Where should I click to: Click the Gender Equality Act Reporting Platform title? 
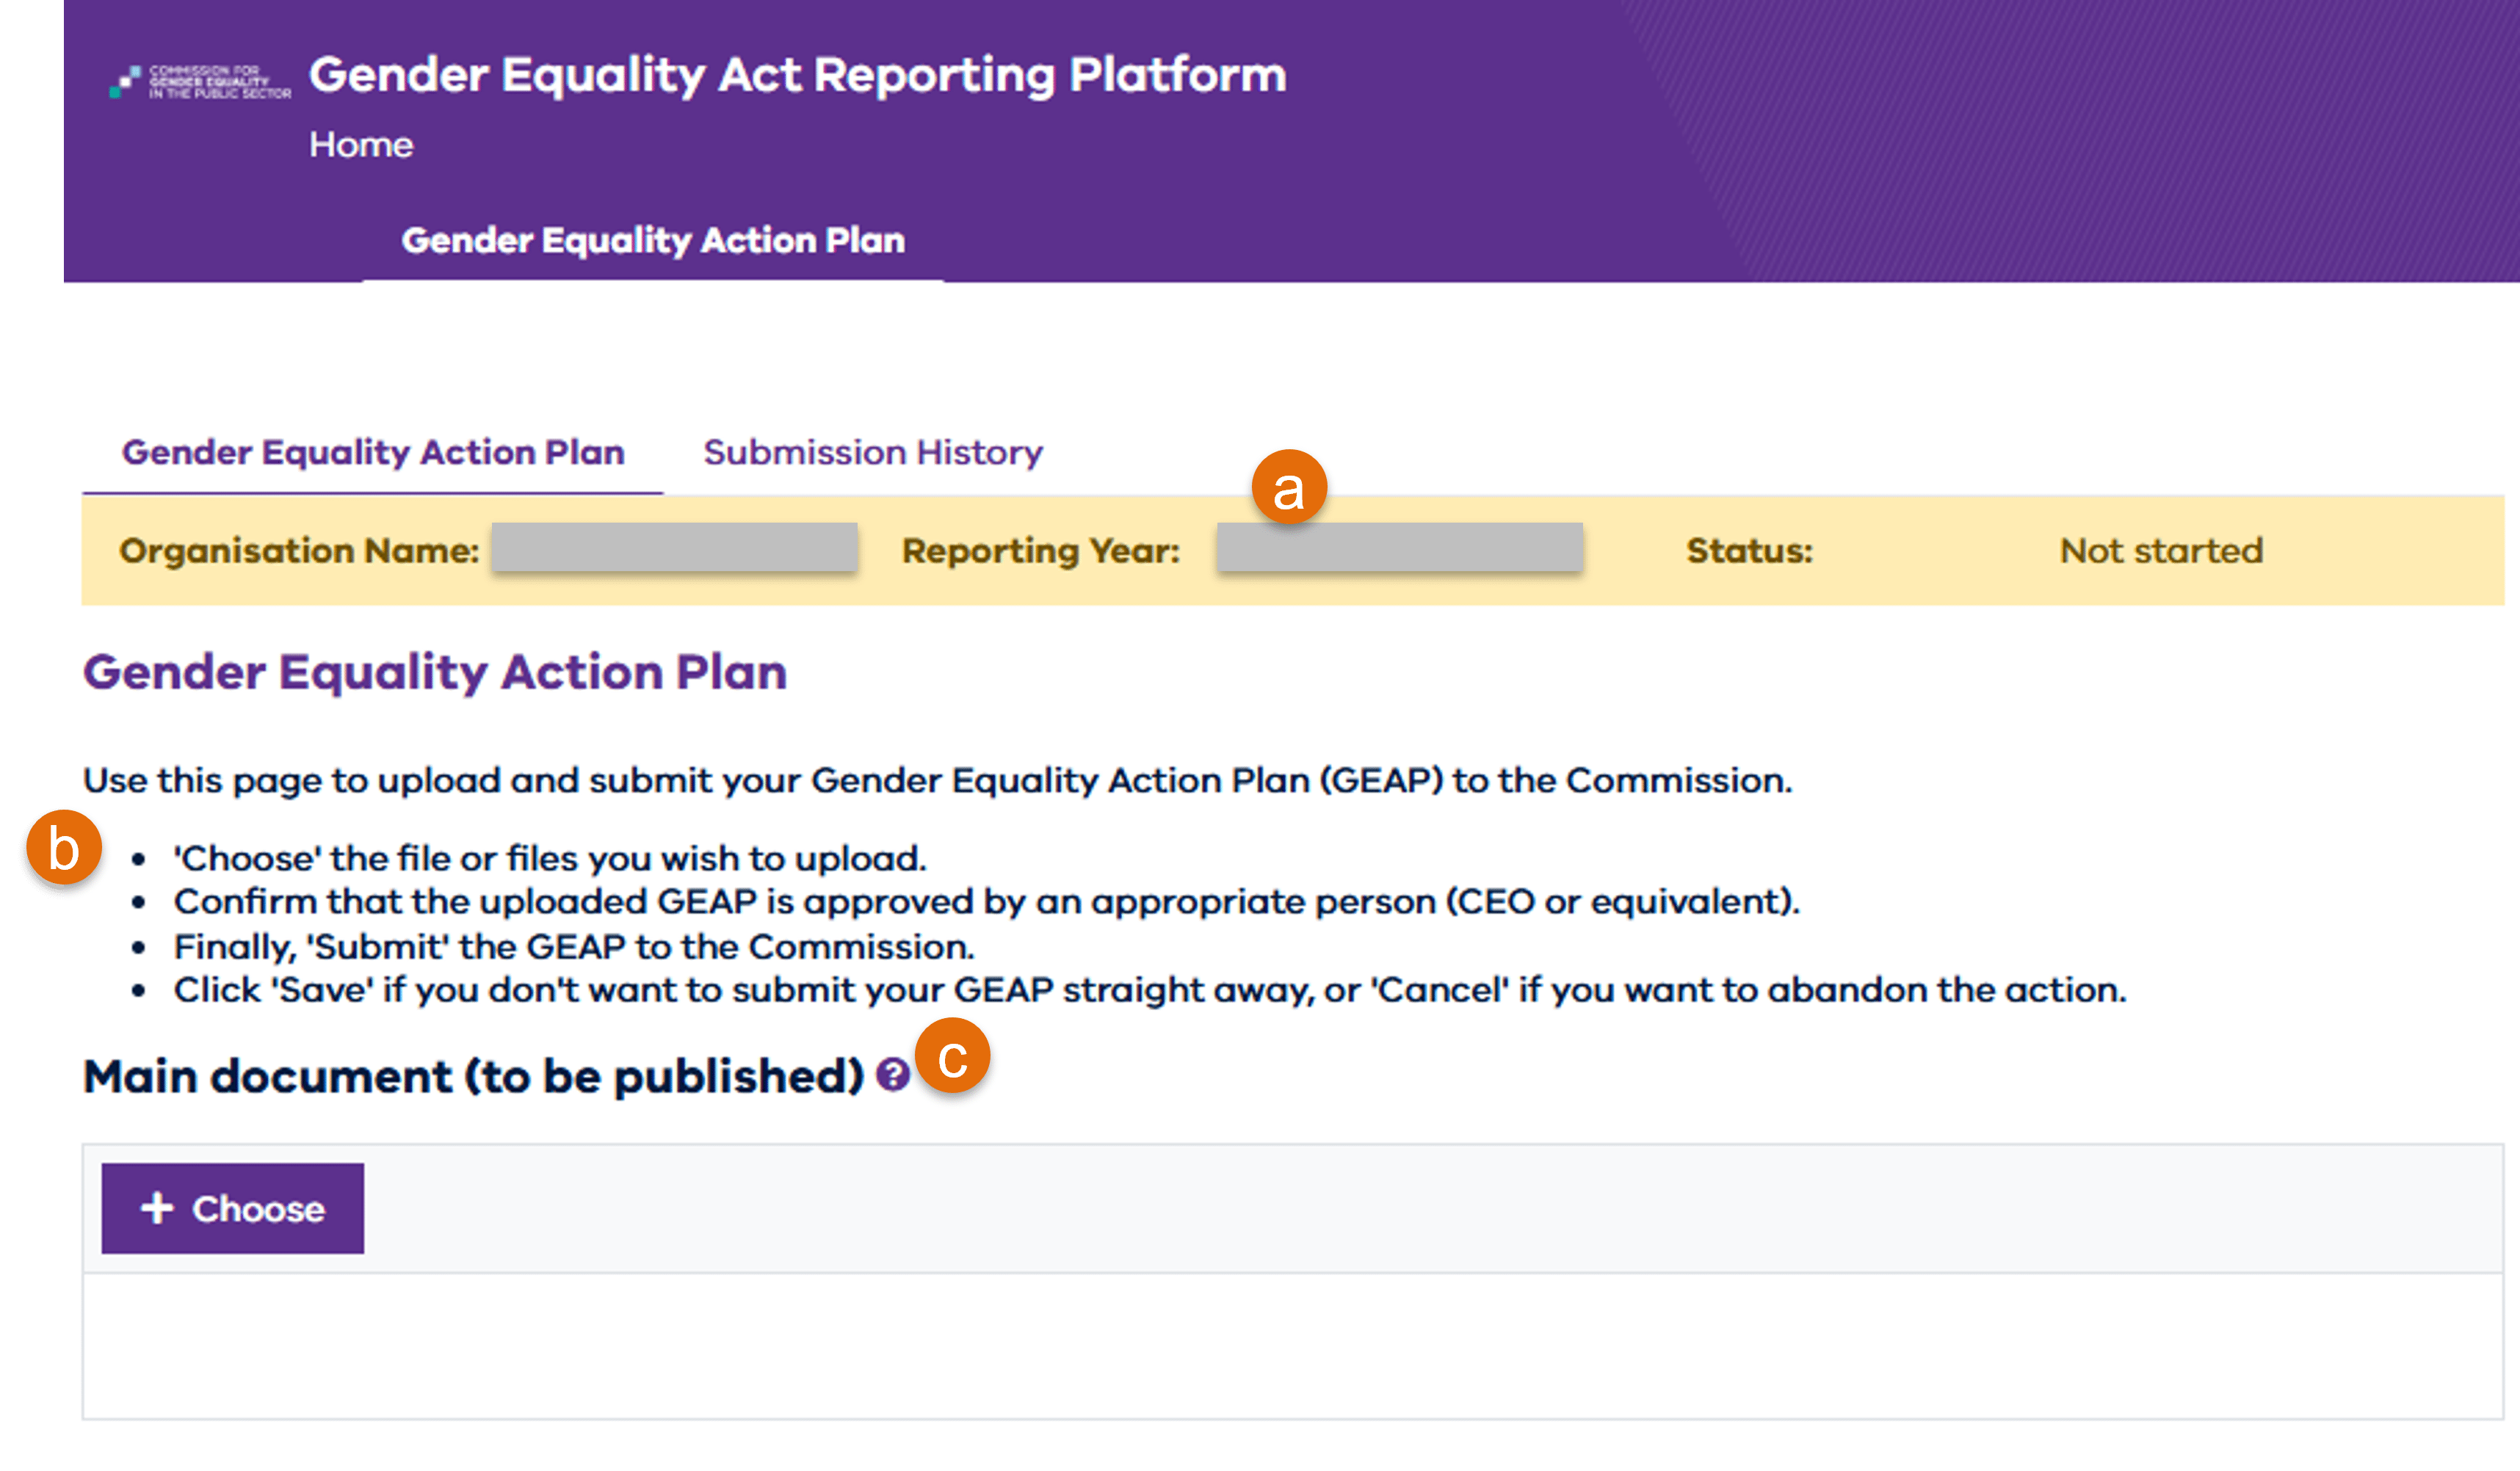pos(797,75)
